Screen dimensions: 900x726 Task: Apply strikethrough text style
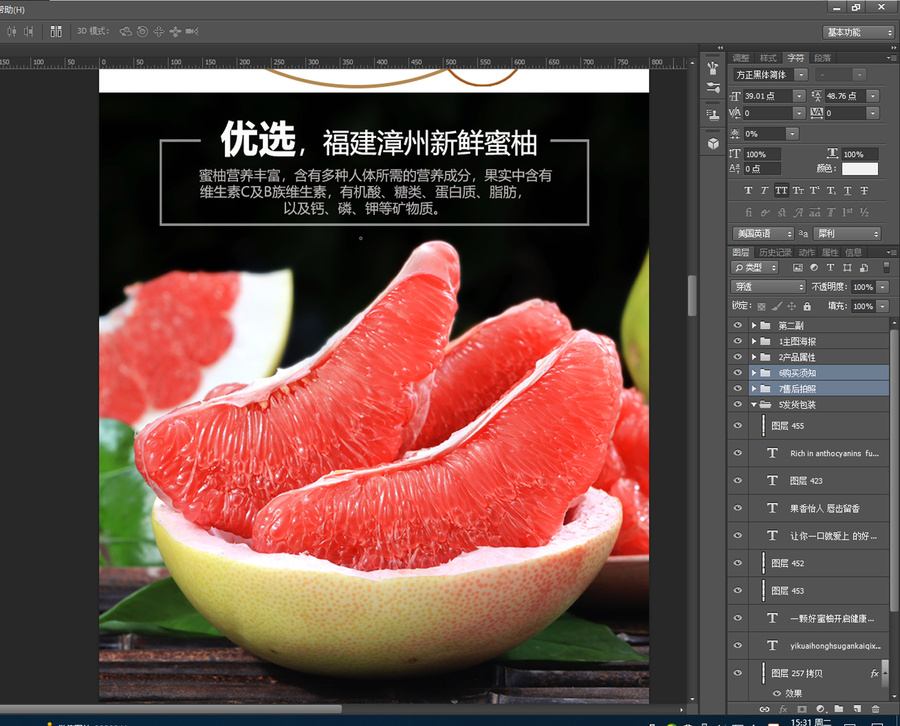[x=864, y=191]
